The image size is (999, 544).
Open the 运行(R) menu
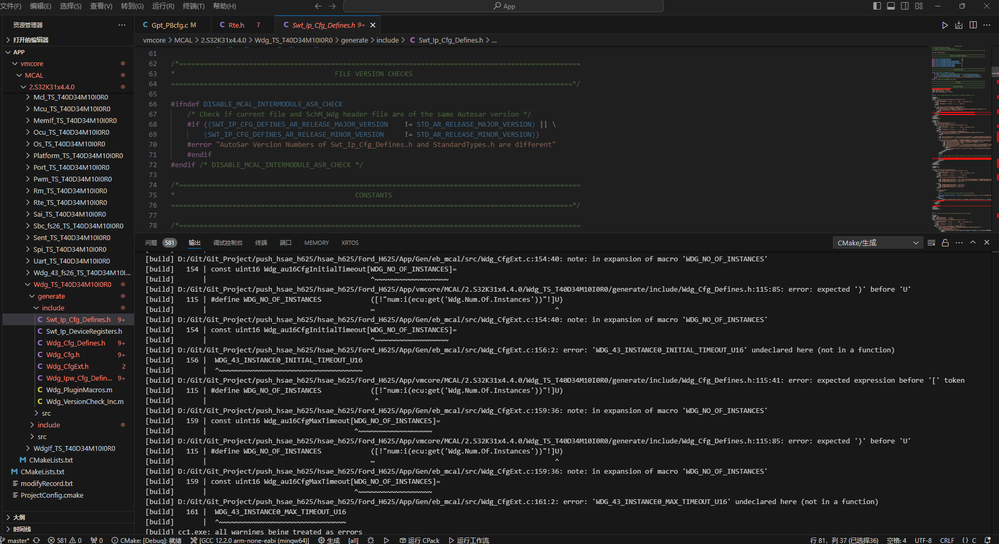pos(163,6)
